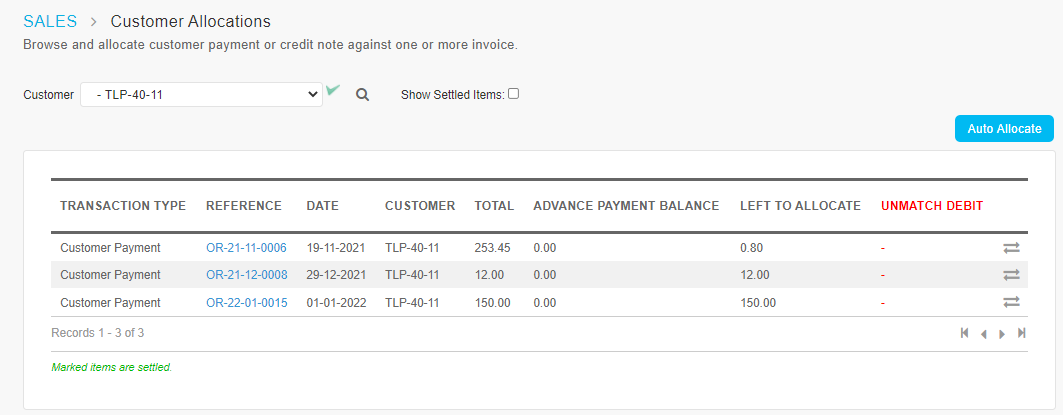Click the Unmatch Debit column header
This screenshot has width=1063, height=415.
coord(932,206)
